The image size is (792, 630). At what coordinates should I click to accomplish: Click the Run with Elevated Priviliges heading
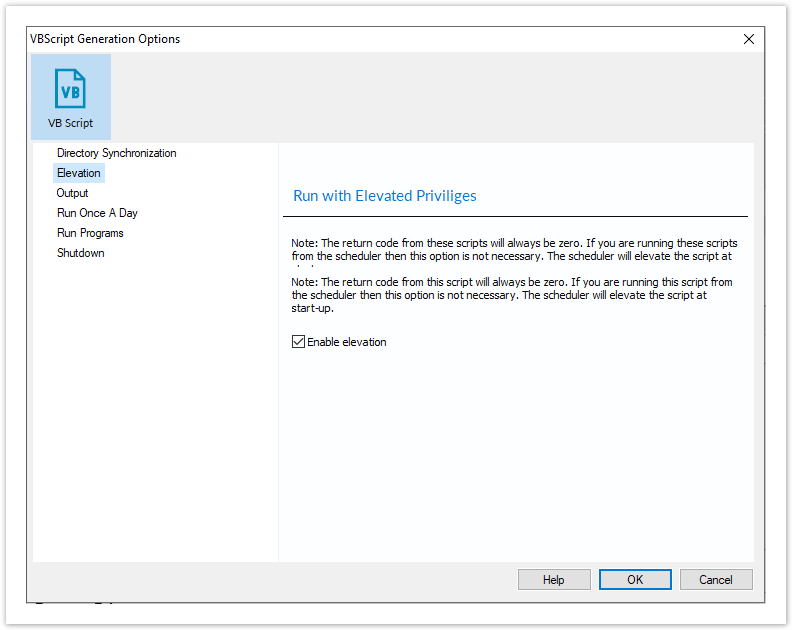tap(384, 196)
